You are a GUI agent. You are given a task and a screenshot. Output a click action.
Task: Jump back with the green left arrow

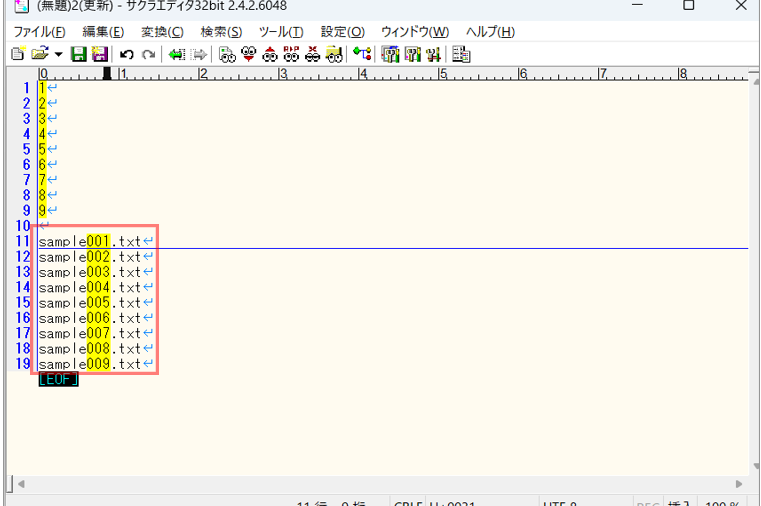tap(177, 54)
